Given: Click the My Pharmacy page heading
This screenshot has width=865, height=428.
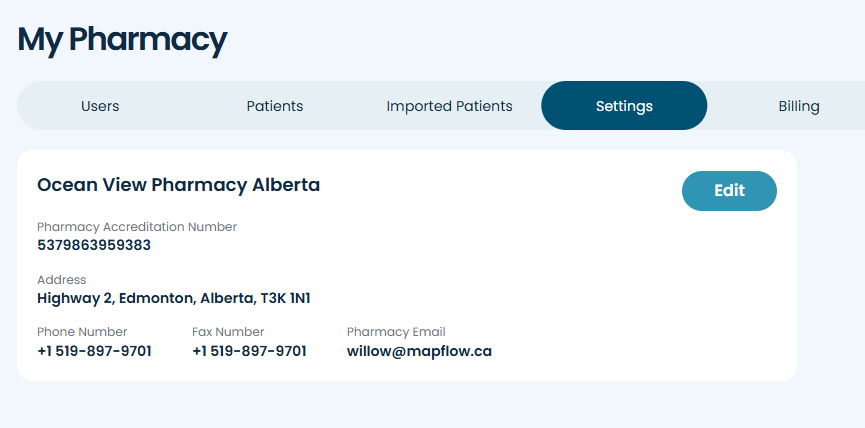Looking at the screenshot, I should pyautogui.click(x=122, y=40).
